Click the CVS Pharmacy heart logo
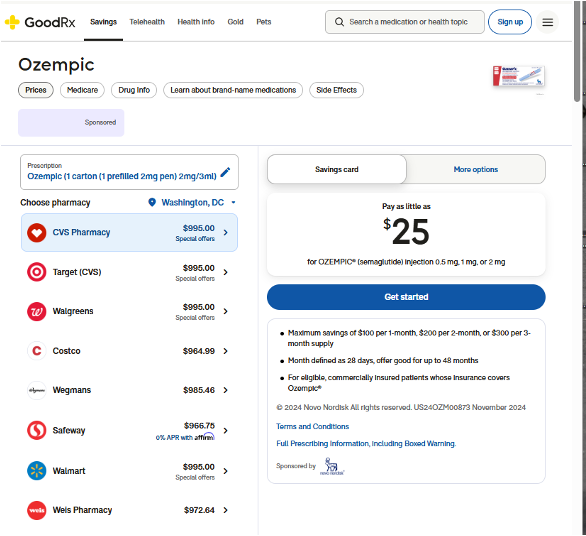586x536 pixels. tap(37, 232)
